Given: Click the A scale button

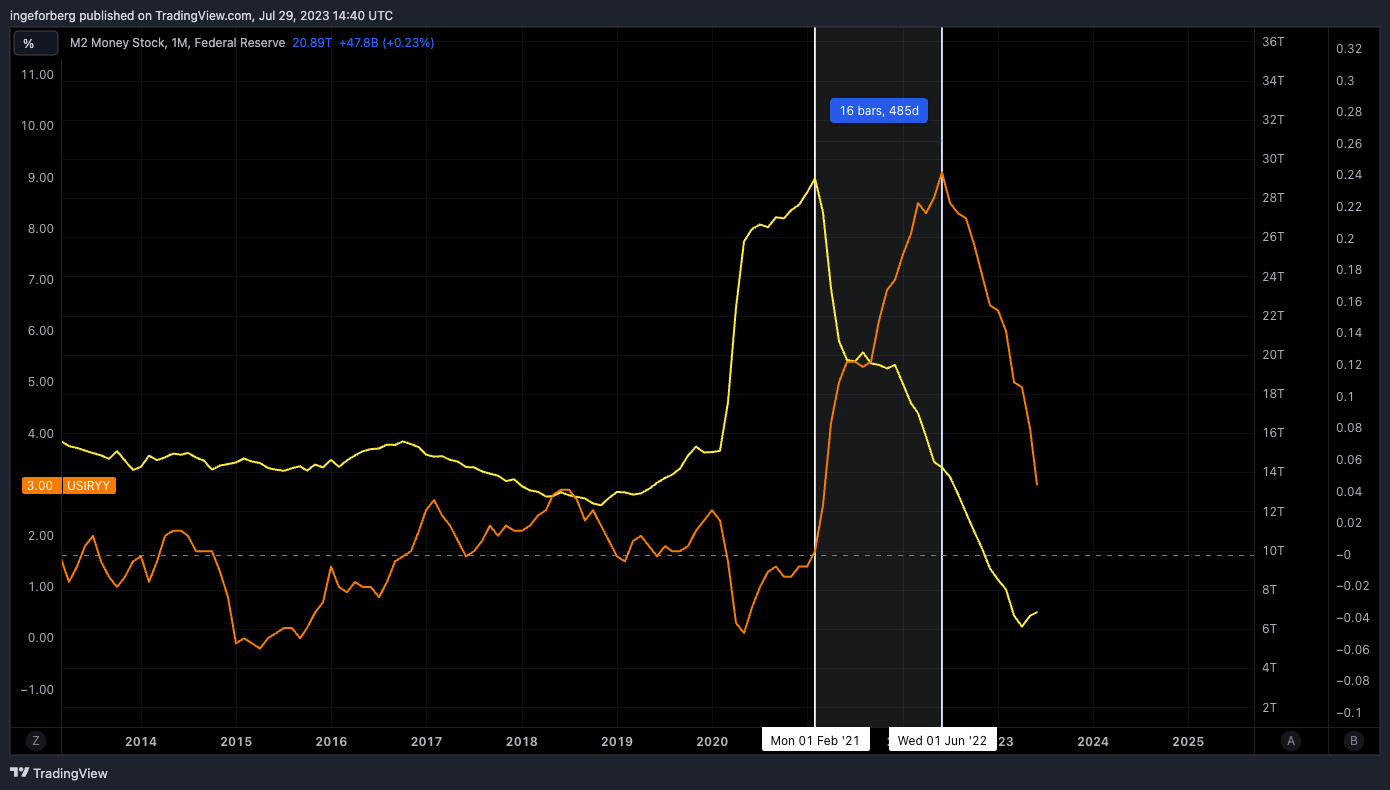Looking at the screenshot, I should 1291,741.
